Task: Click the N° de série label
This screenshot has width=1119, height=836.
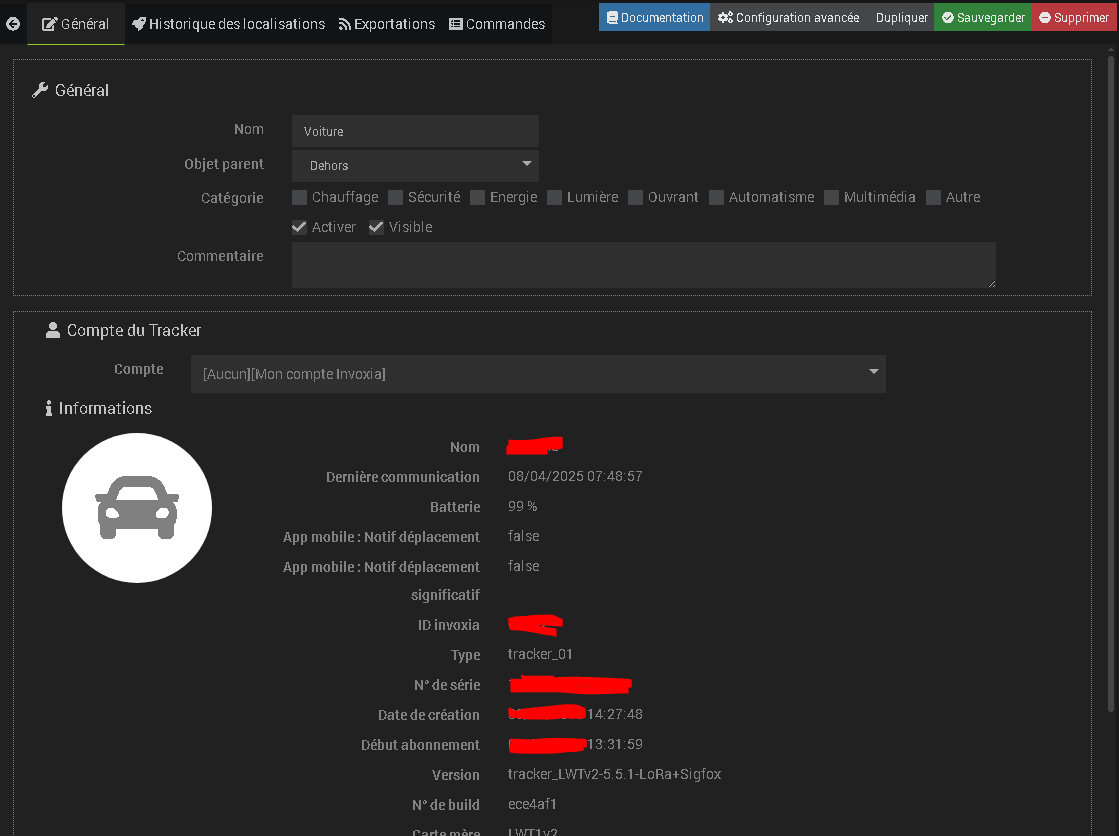Action: coord(447,685)
